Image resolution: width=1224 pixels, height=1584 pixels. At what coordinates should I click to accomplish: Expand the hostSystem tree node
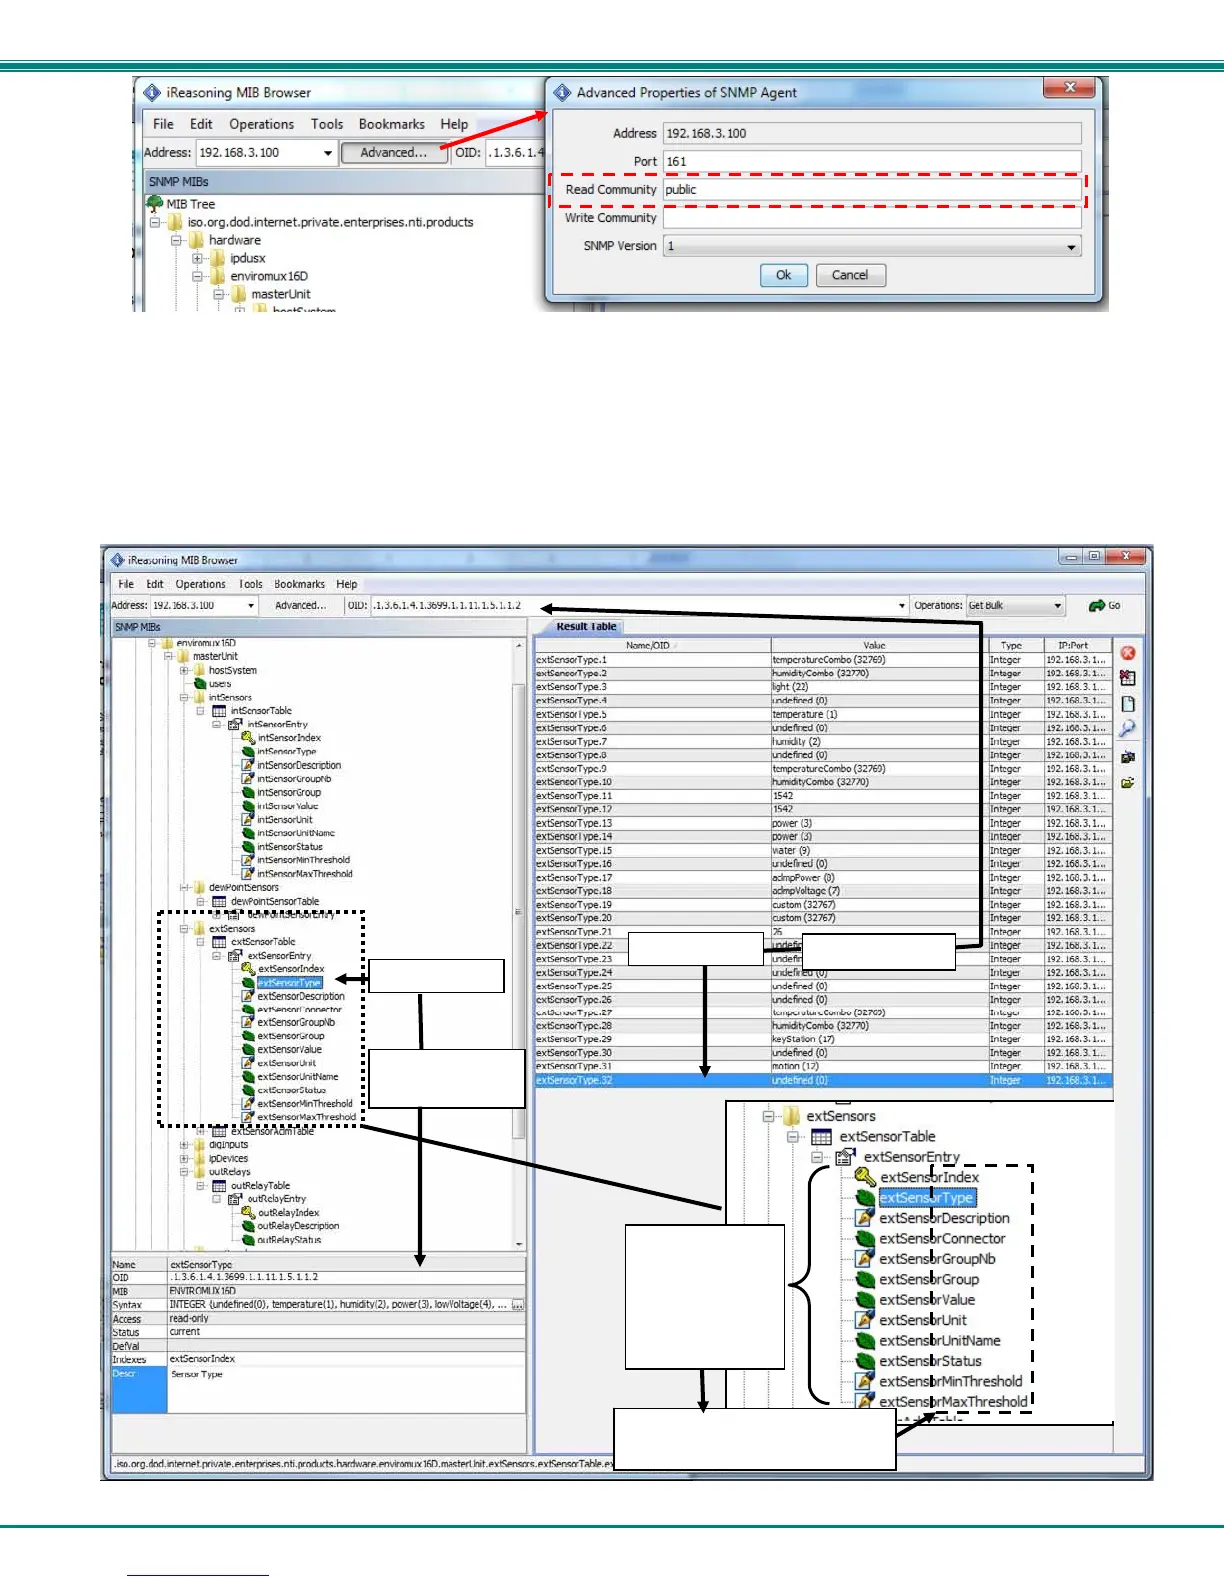[184, 671]
